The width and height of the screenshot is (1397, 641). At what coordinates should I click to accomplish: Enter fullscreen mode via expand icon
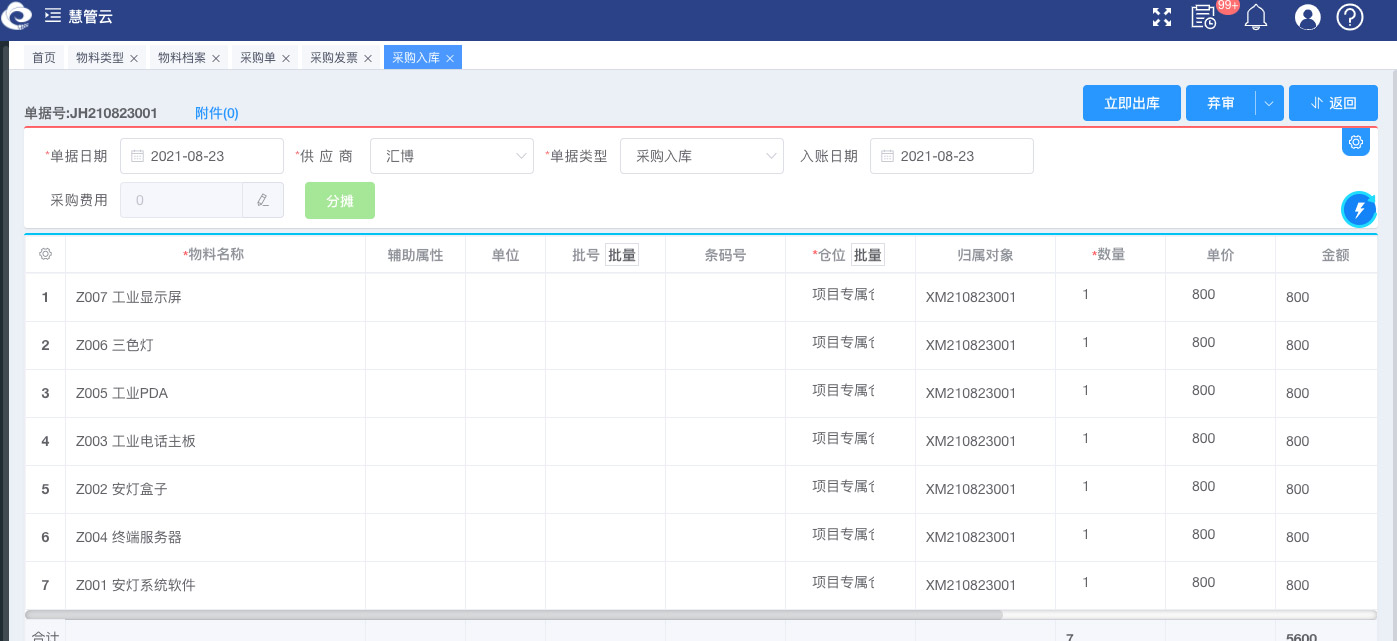(1162, 16)
